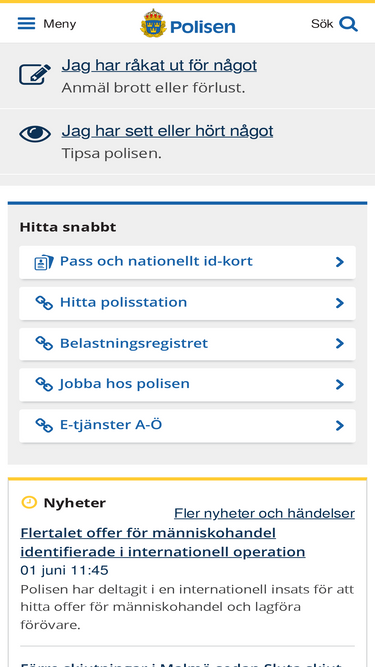This screenshot has height=667, width=375.
Task: Follow Fler nyheter och händelser link
Action: click(264, 513)
